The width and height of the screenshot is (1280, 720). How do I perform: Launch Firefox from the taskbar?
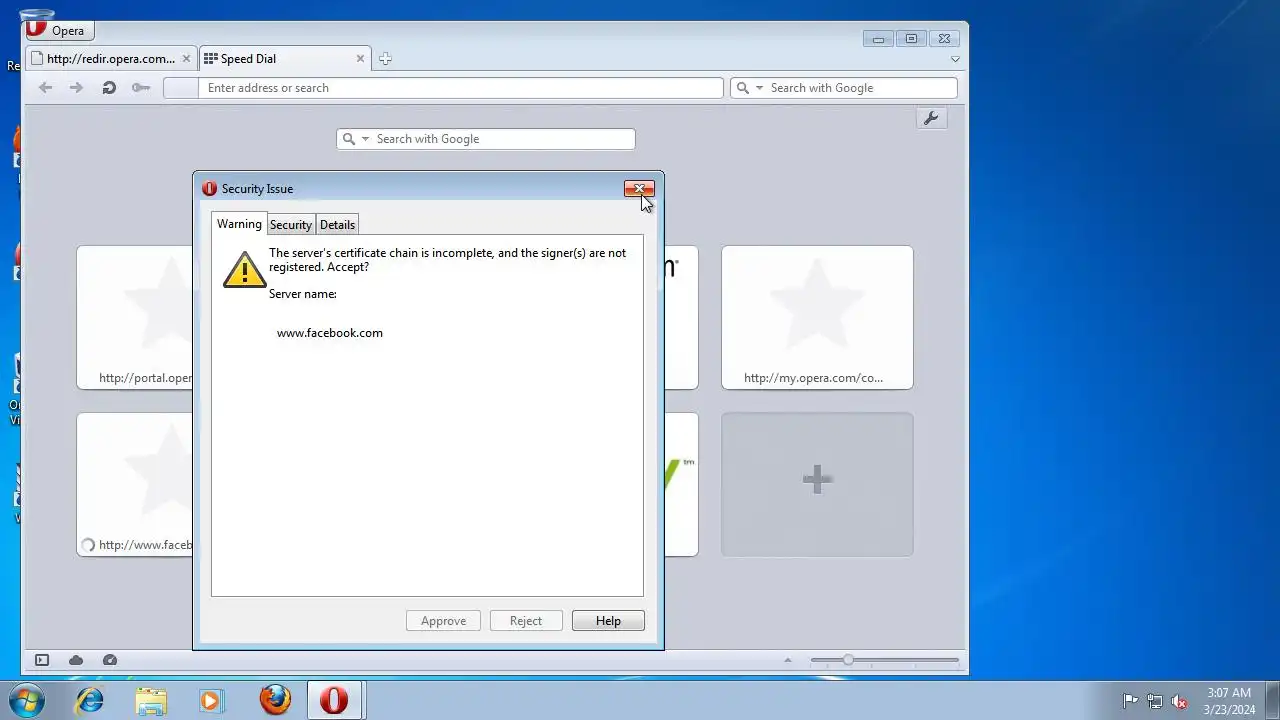tap(275, 700)
